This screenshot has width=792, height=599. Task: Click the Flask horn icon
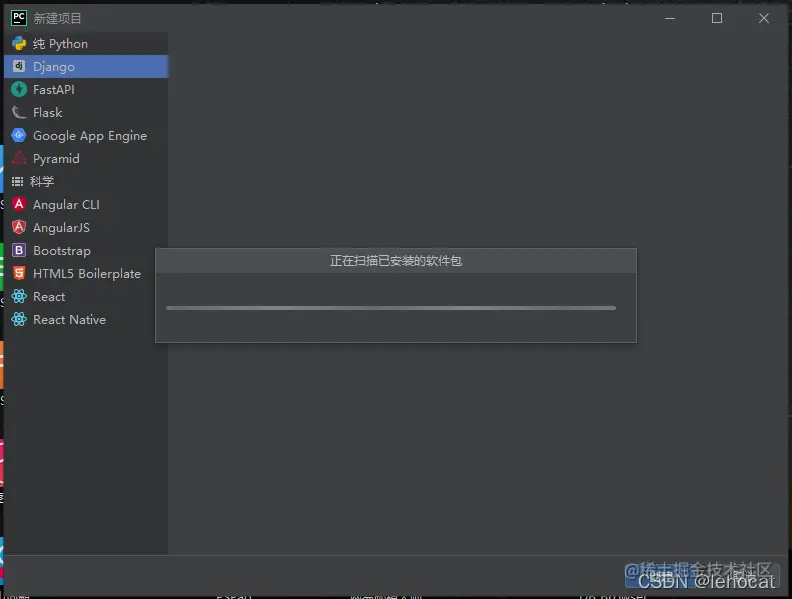(19, 112)
